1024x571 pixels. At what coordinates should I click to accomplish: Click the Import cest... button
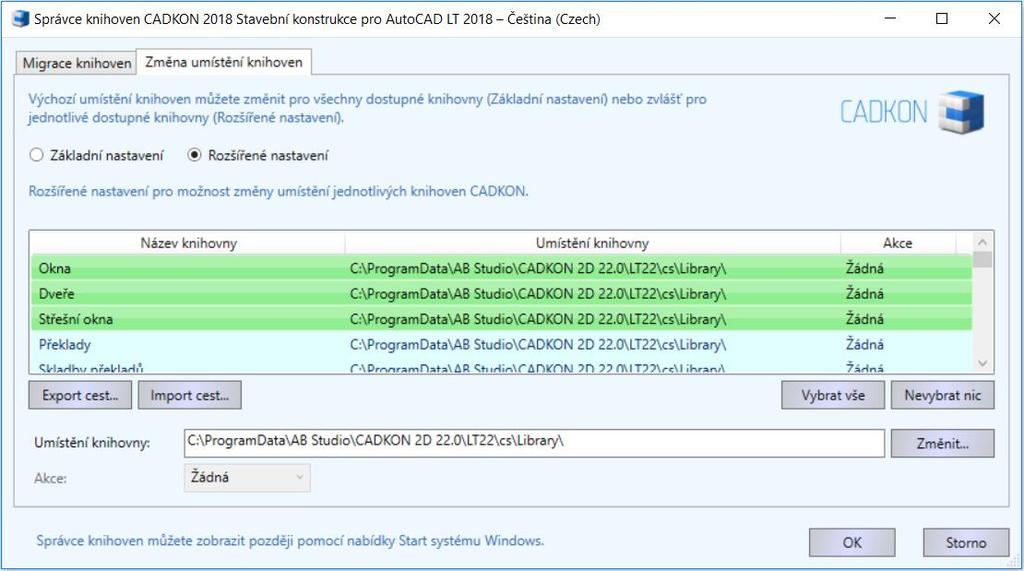coord(189,395)
